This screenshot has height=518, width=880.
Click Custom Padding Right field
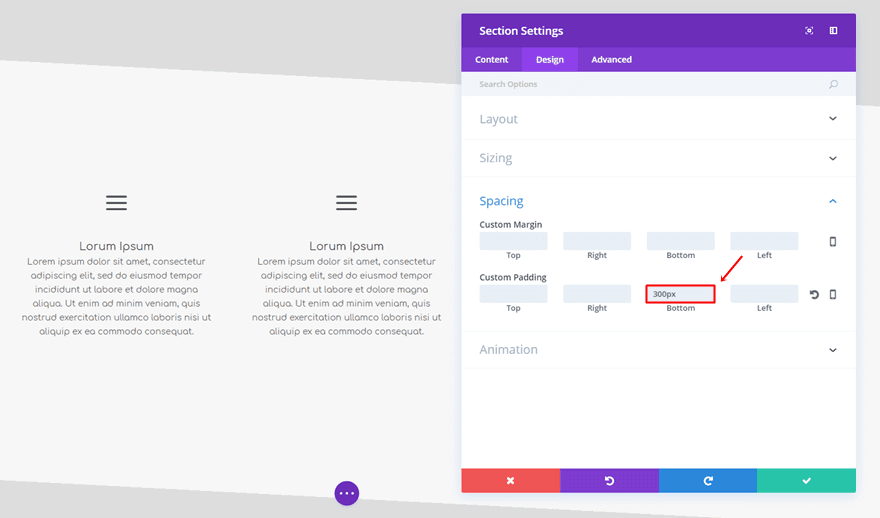[x=597, y=294]
